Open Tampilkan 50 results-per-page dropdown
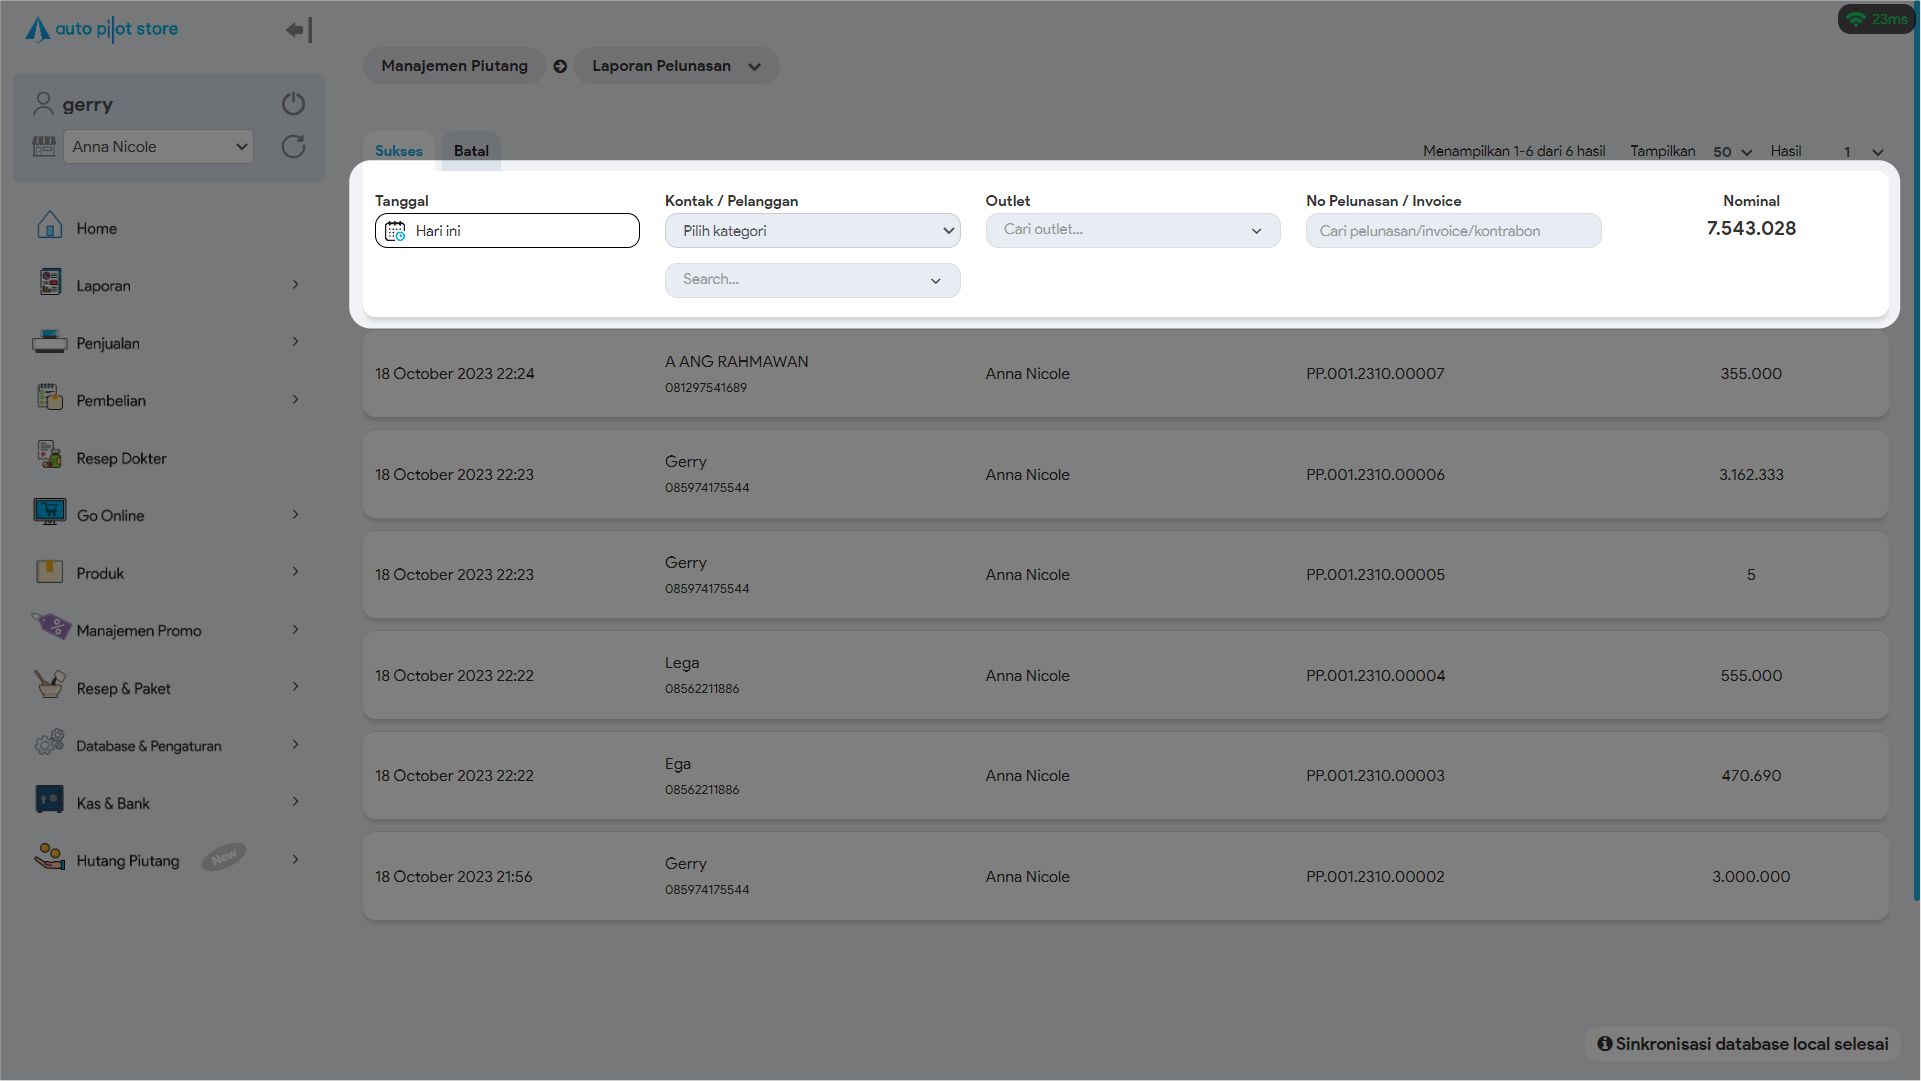This screenshot has width=1921, height=1081. pyautogui.click(x=1732, y=152)
